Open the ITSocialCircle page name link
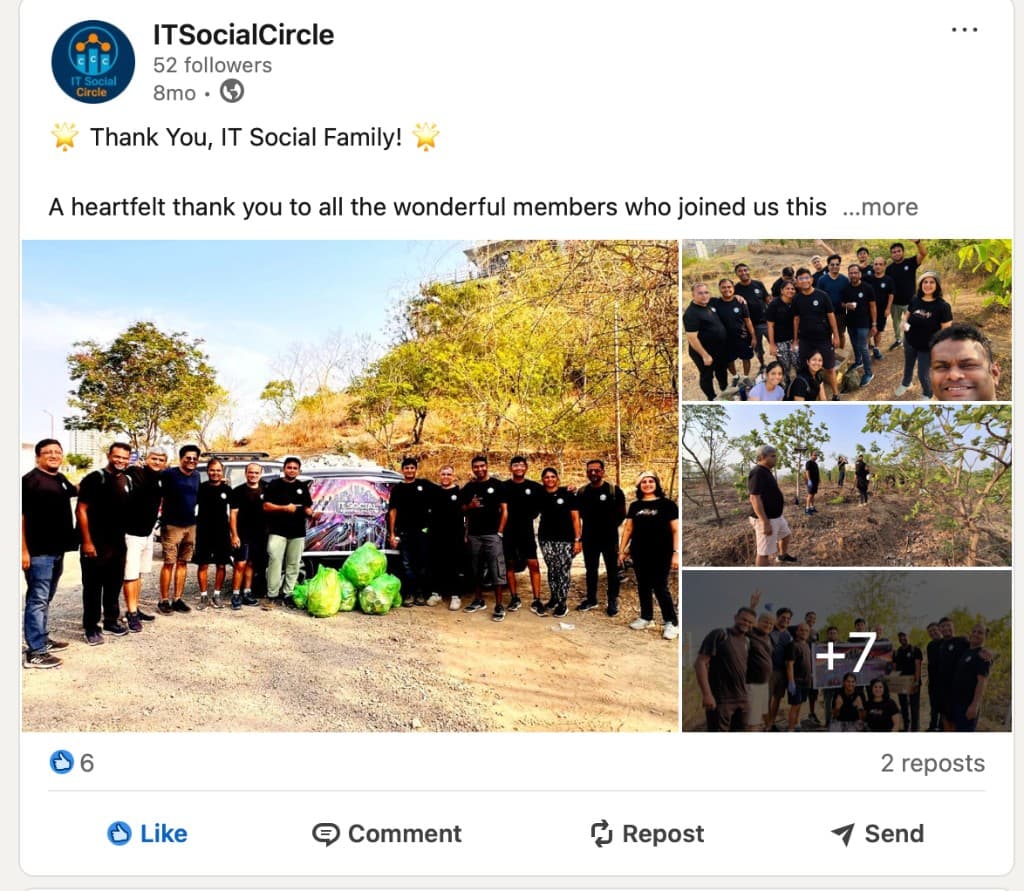This screenshot has width=1024, height=891. (243, 35)
